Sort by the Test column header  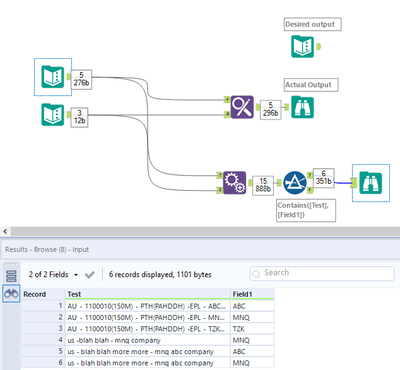click(148, 294)
